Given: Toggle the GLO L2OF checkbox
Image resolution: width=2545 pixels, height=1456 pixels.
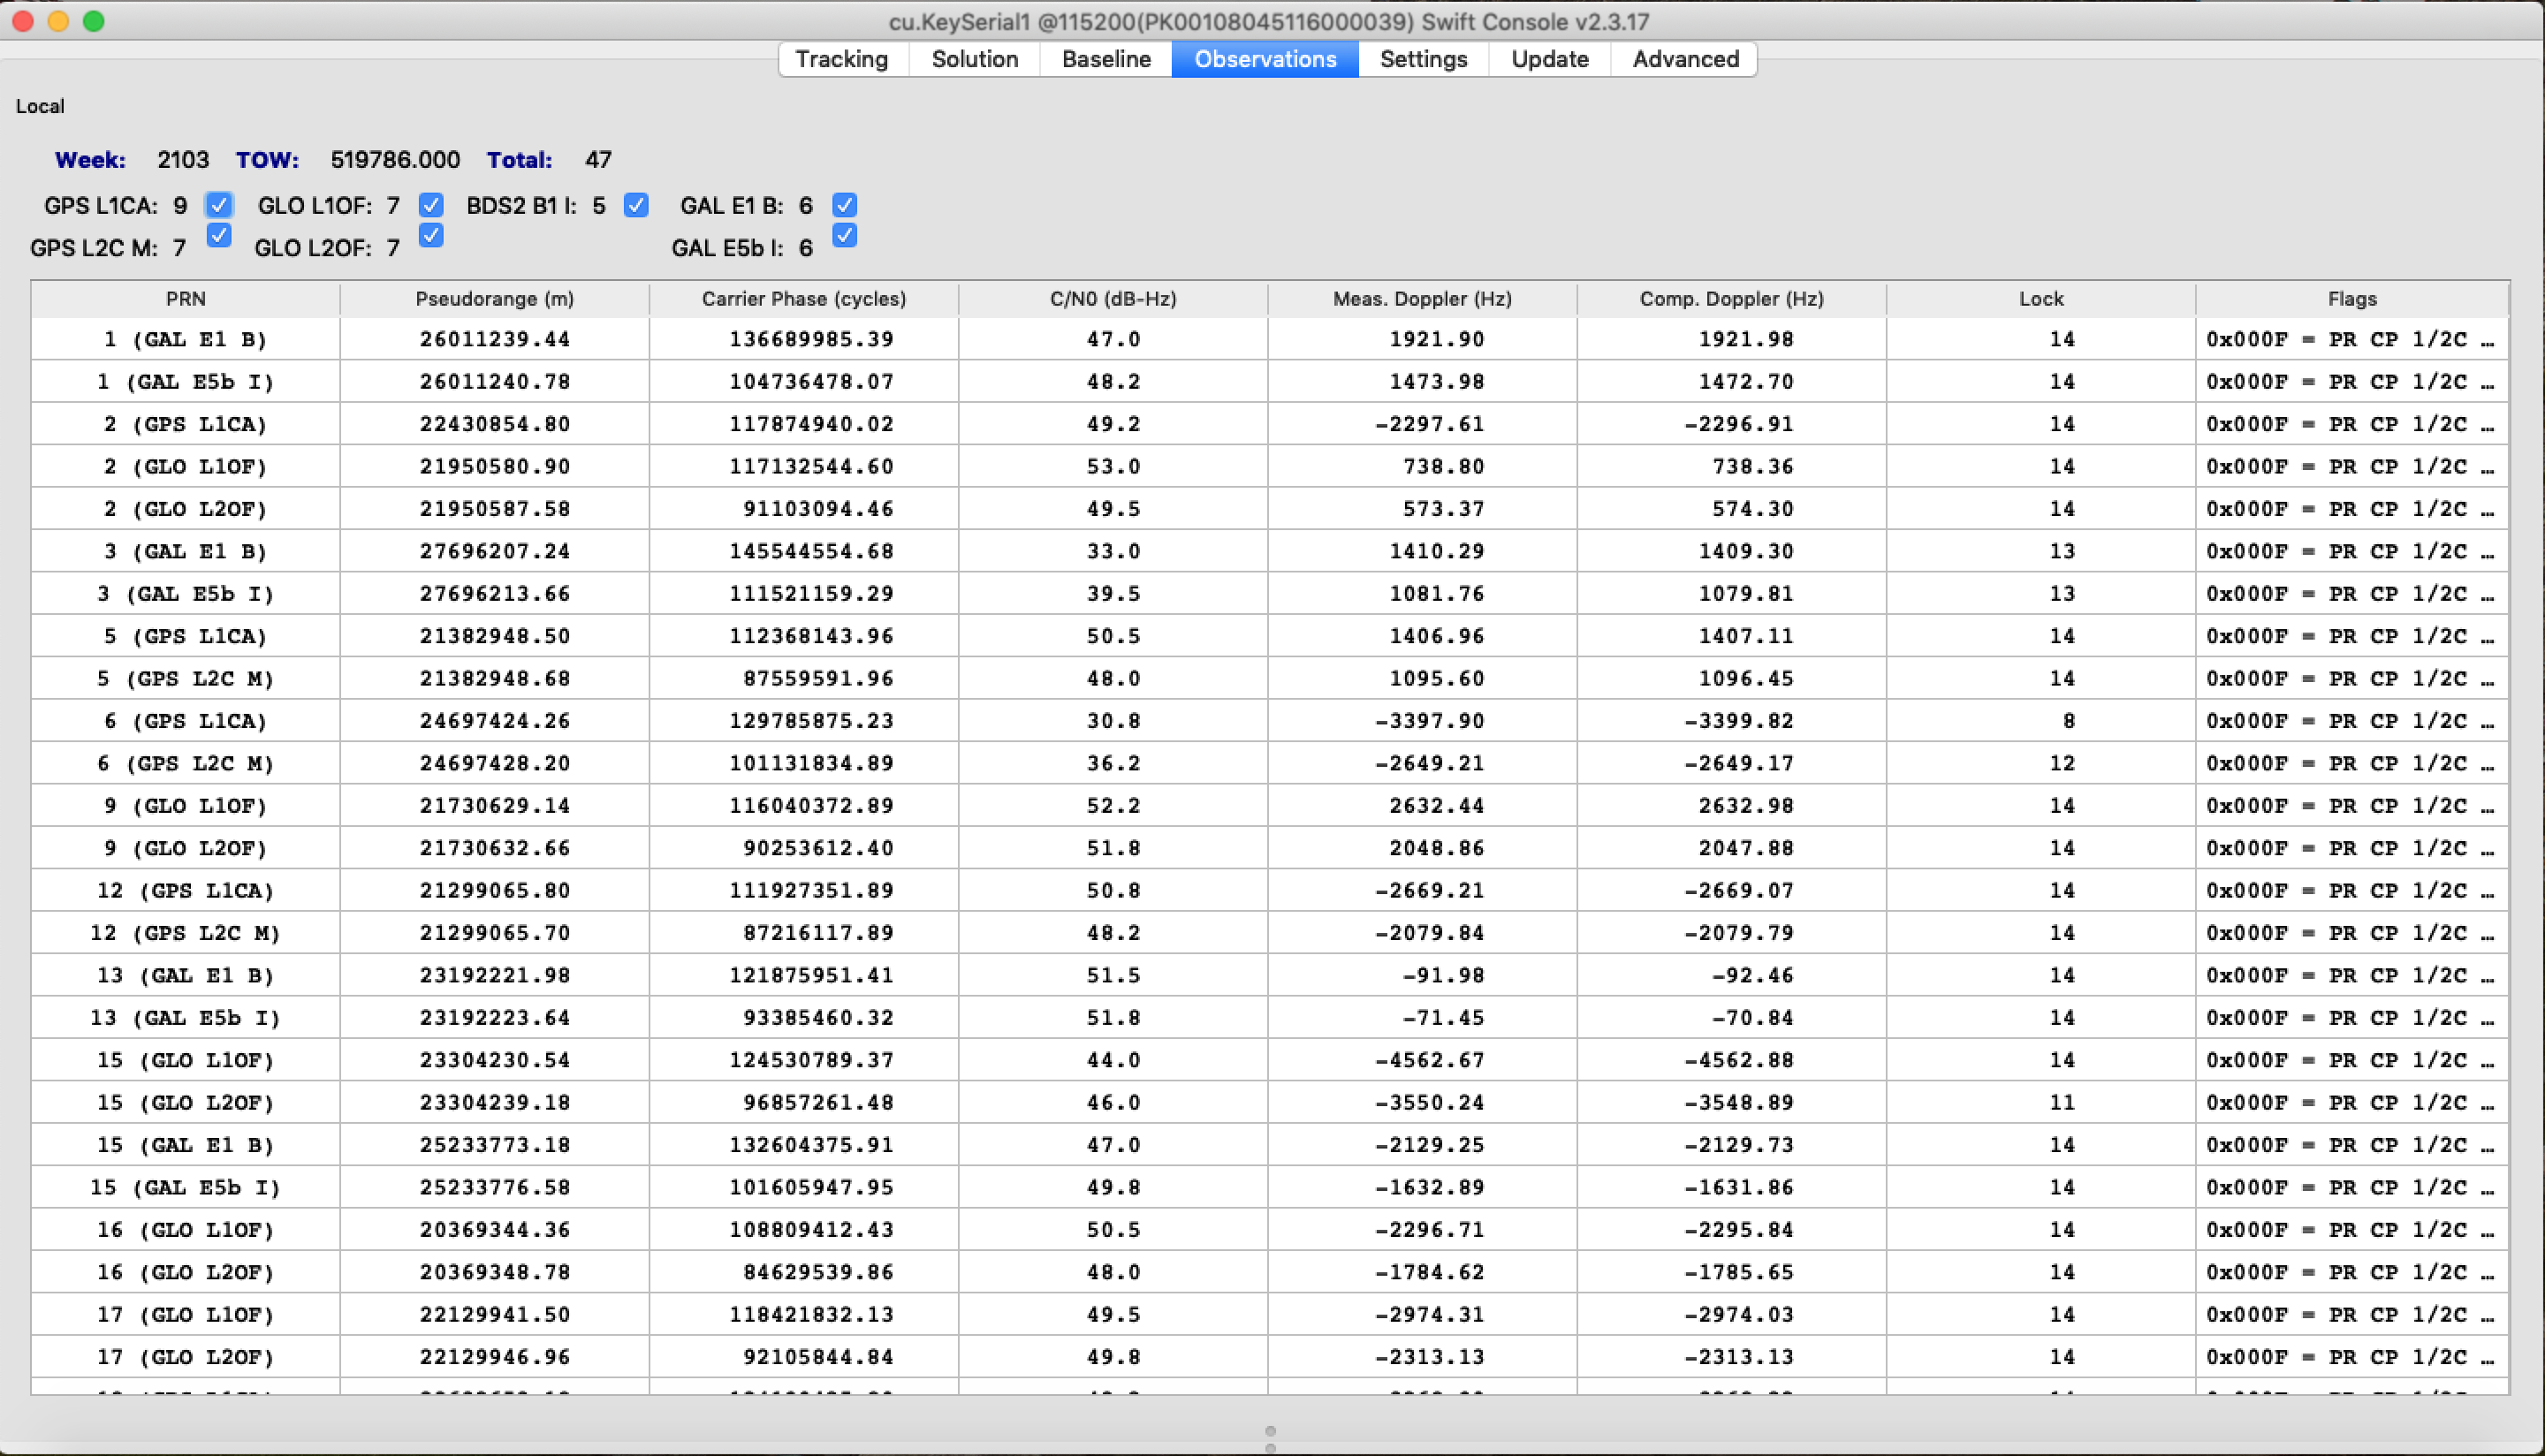Looking at the screenshot, I should [x=431, y=236].
